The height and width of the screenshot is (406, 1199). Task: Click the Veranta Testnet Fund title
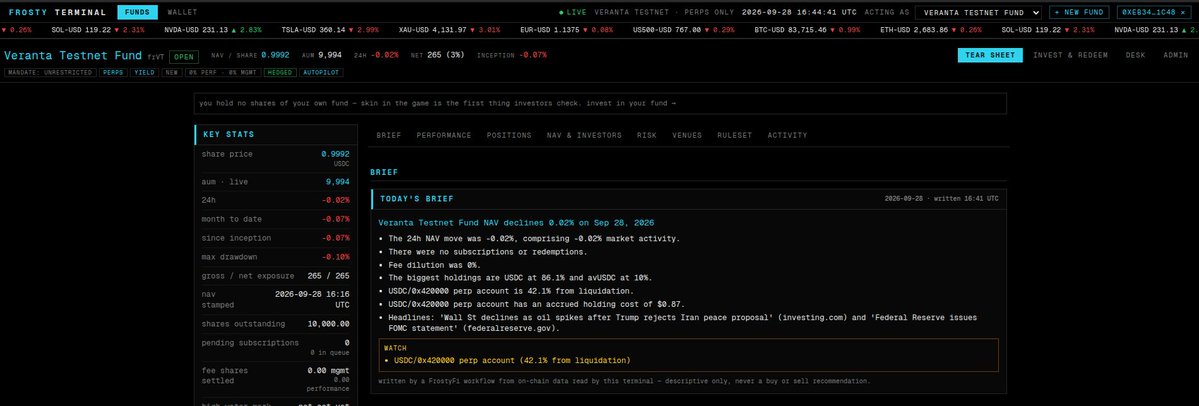click(x=73, y=56)
